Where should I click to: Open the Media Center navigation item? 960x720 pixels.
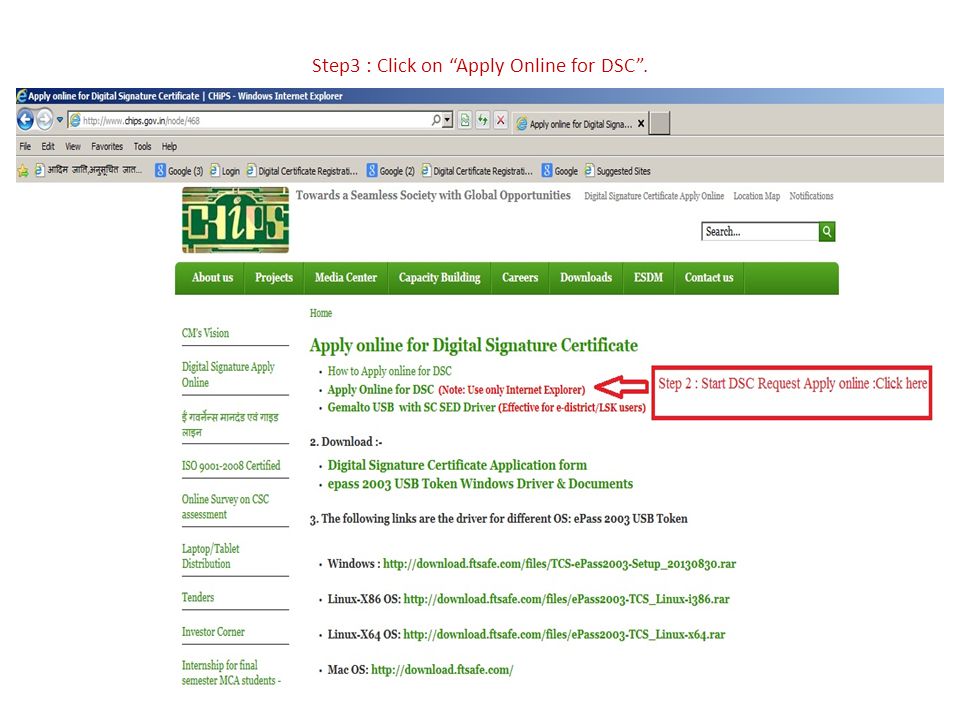(x=346, y=277)
